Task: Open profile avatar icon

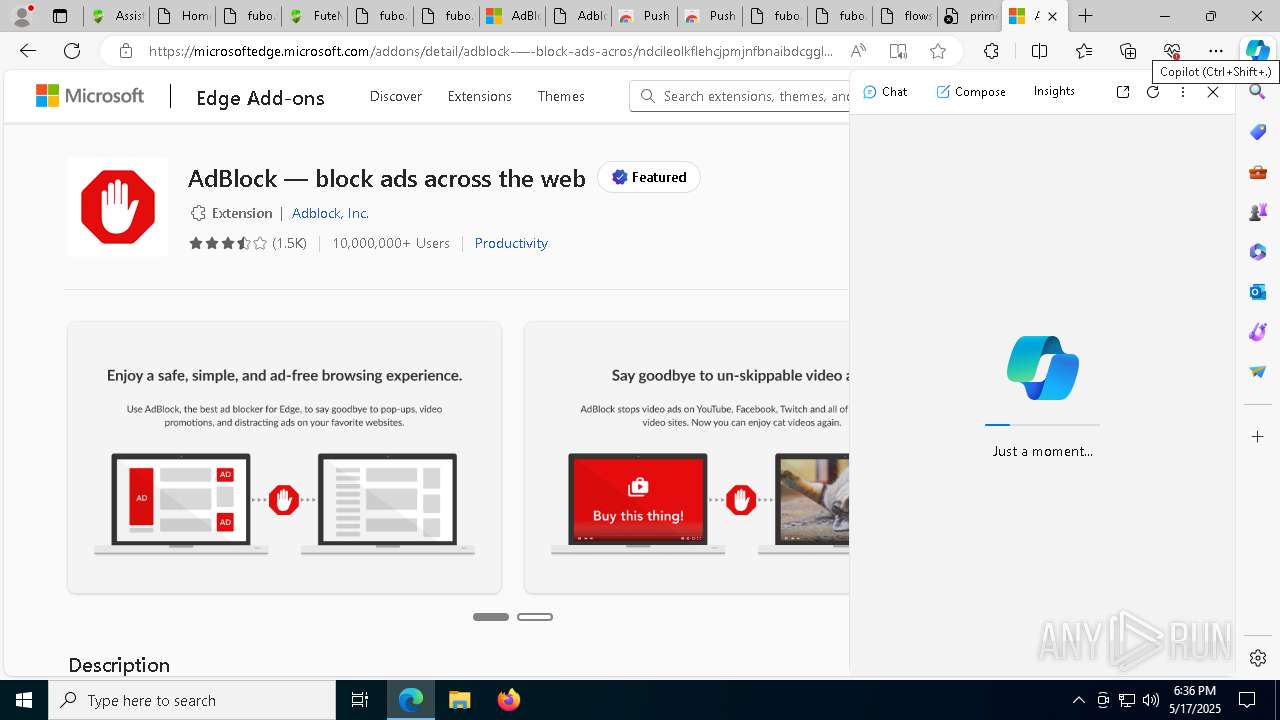Action: pyautogui.click(x=21, y=16)
